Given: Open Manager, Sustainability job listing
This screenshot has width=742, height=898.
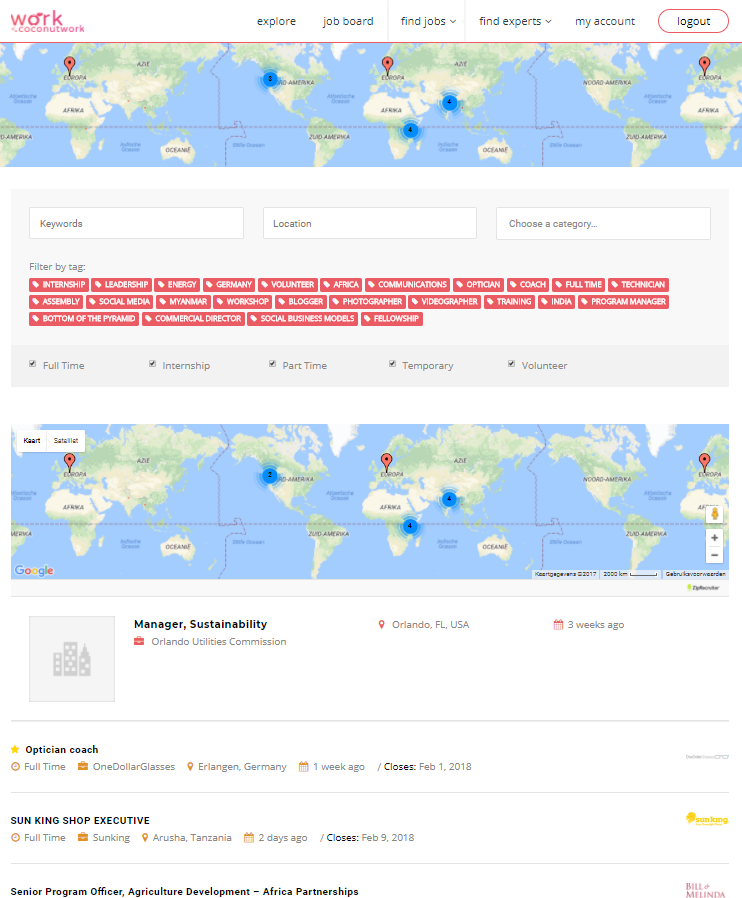Looking at the screenshot, I should pos(200,624).
